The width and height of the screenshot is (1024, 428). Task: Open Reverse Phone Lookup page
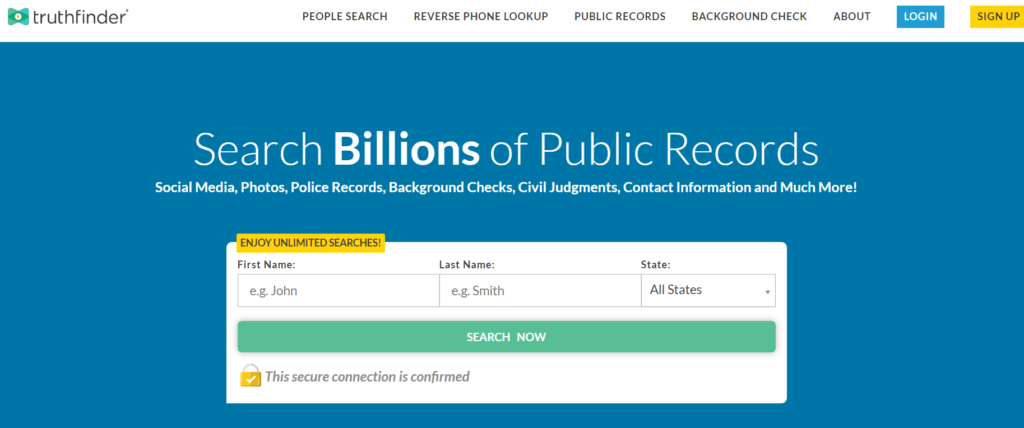coord(481,16)
